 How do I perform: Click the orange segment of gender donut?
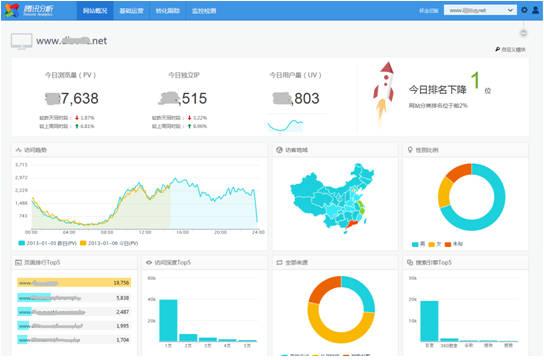tap(460, 172)
